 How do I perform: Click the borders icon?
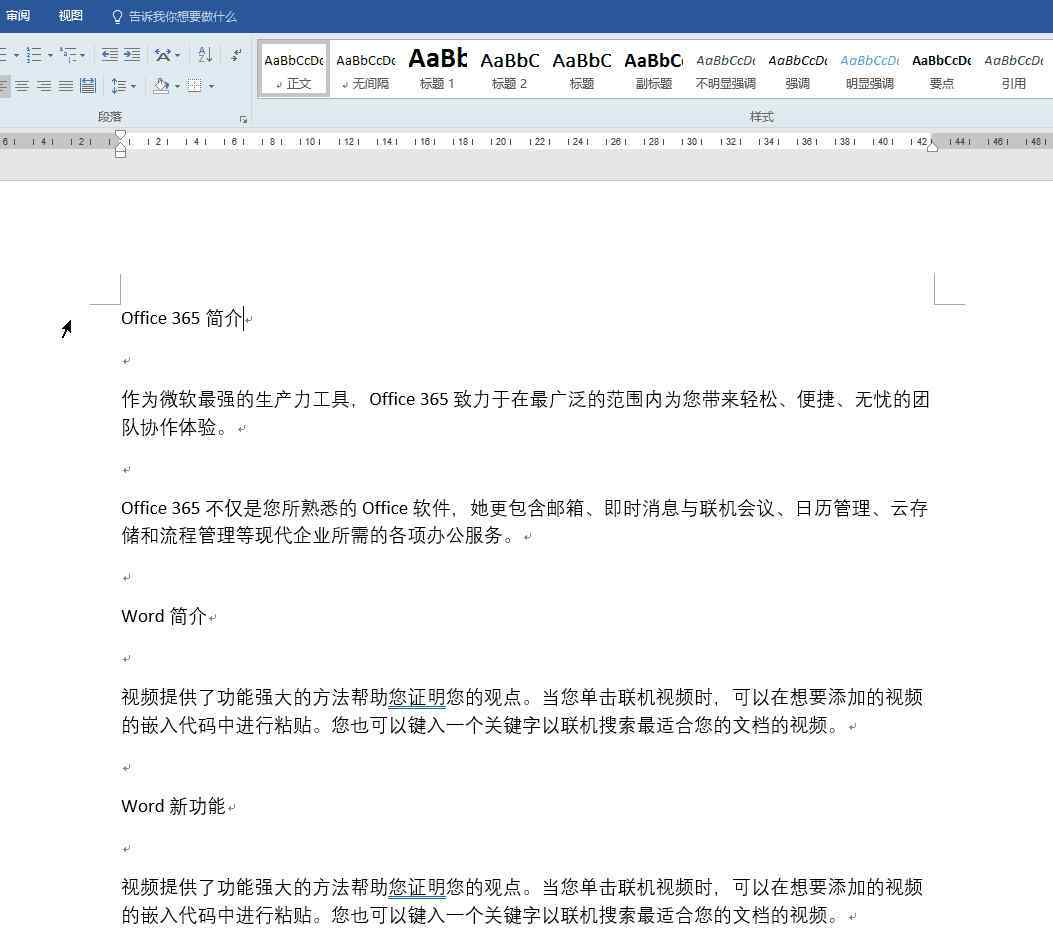[x=194, y=86]
